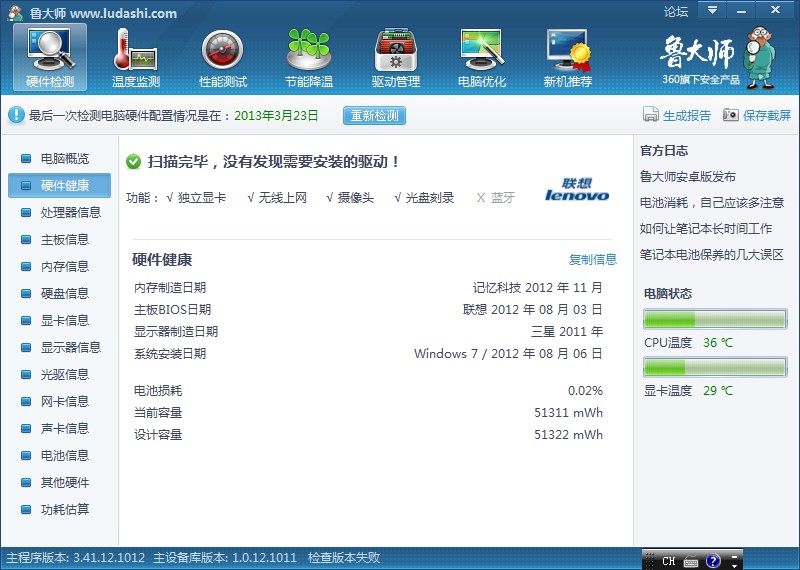Click 保存截屏 save screenshot link

(x=767, y=115)
